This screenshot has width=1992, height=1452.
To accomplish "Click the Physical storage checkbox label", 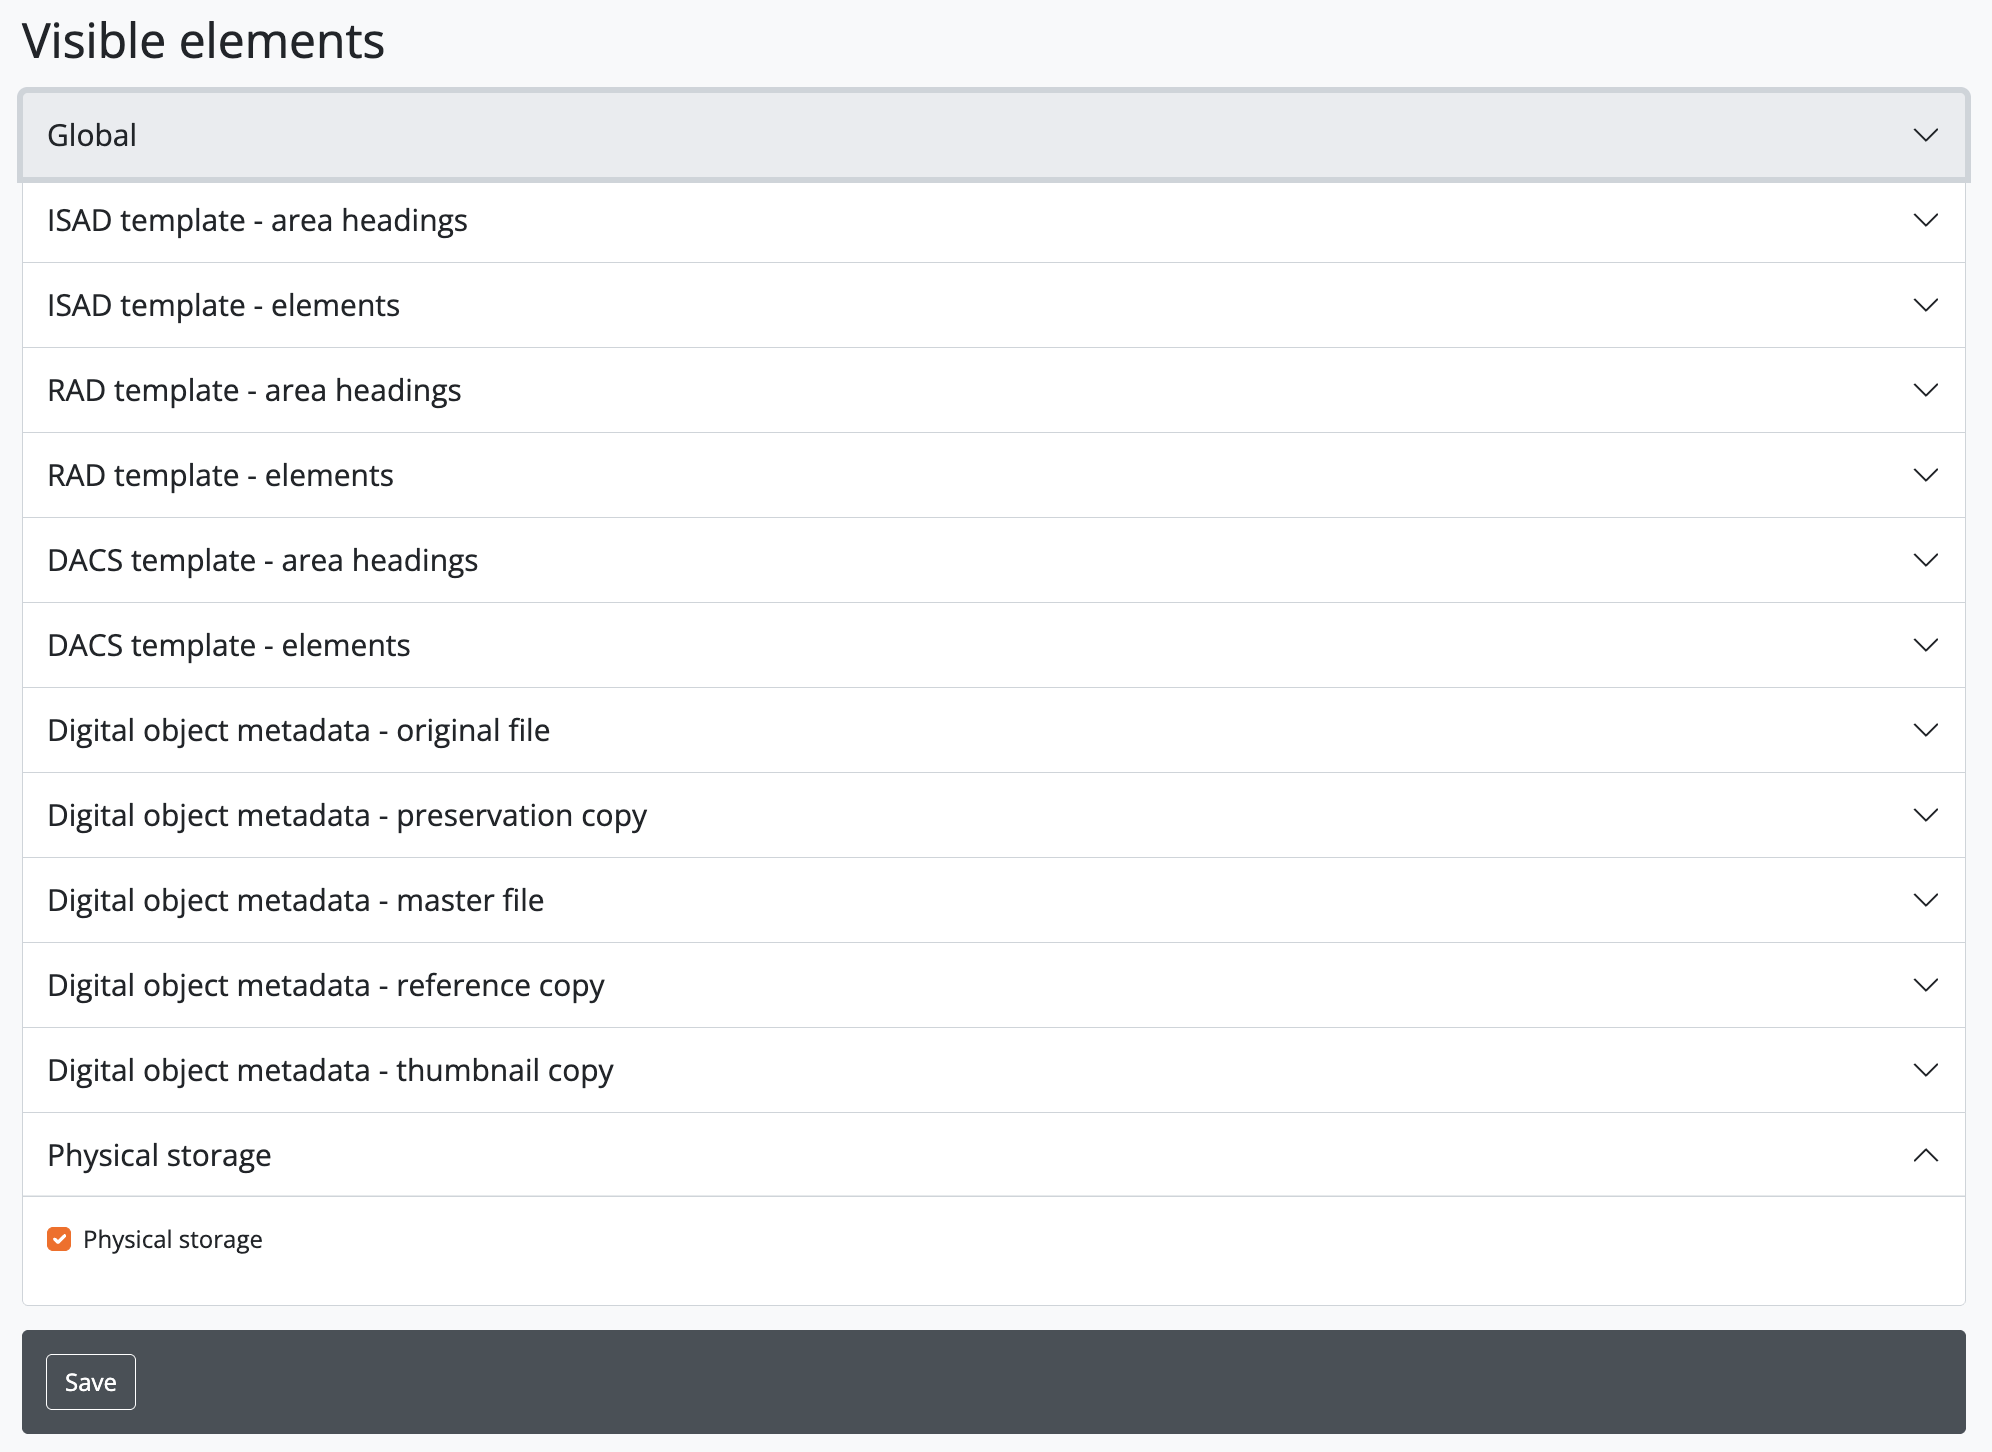I will coord(172,1239).
